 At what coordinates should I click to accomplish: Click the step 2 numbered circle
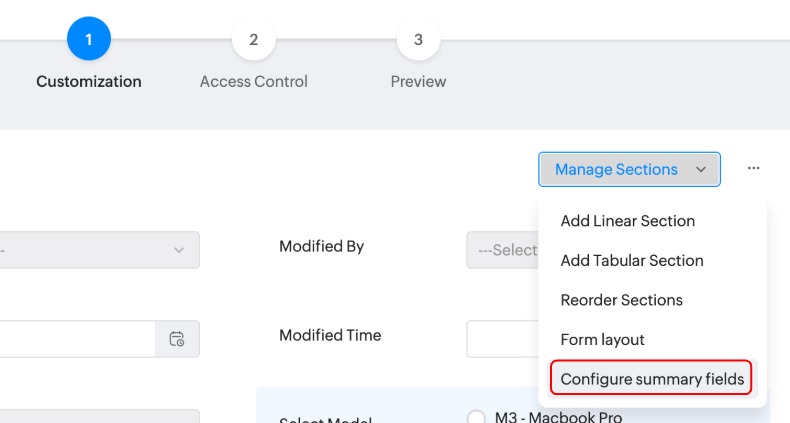pyautogui.click(x=253, y=40)
